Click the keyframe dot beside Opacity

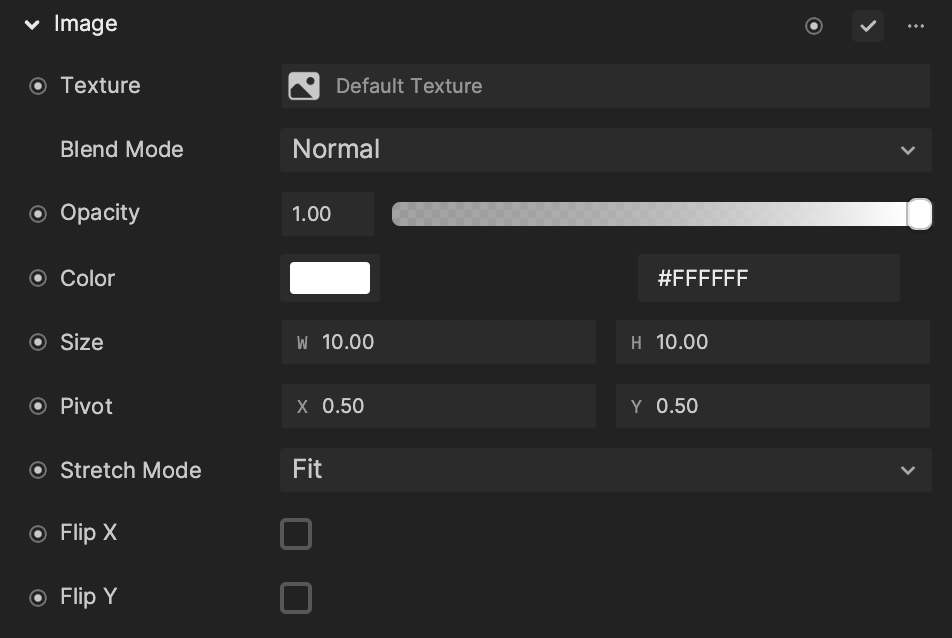point(38,214)
